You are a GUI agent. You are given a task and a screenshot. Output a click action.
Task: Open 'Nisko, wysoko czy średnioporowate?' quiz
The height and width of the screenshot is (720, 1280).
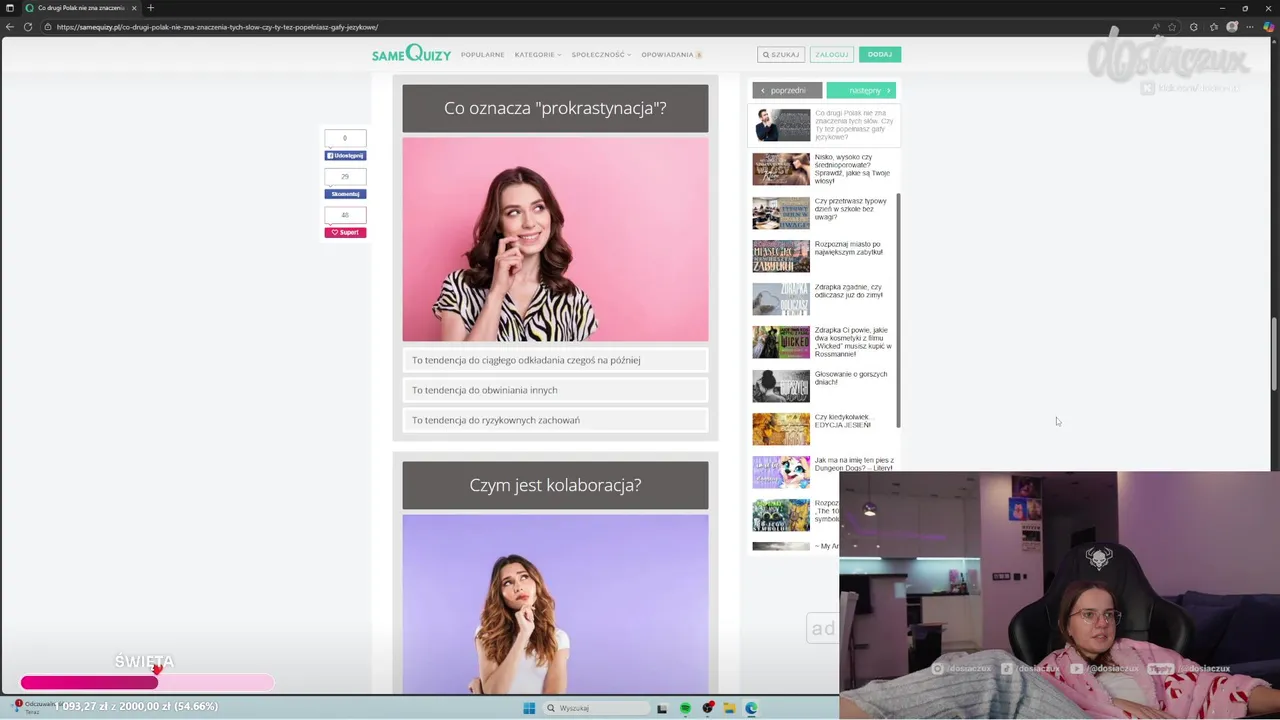click(x=852, y=169)
